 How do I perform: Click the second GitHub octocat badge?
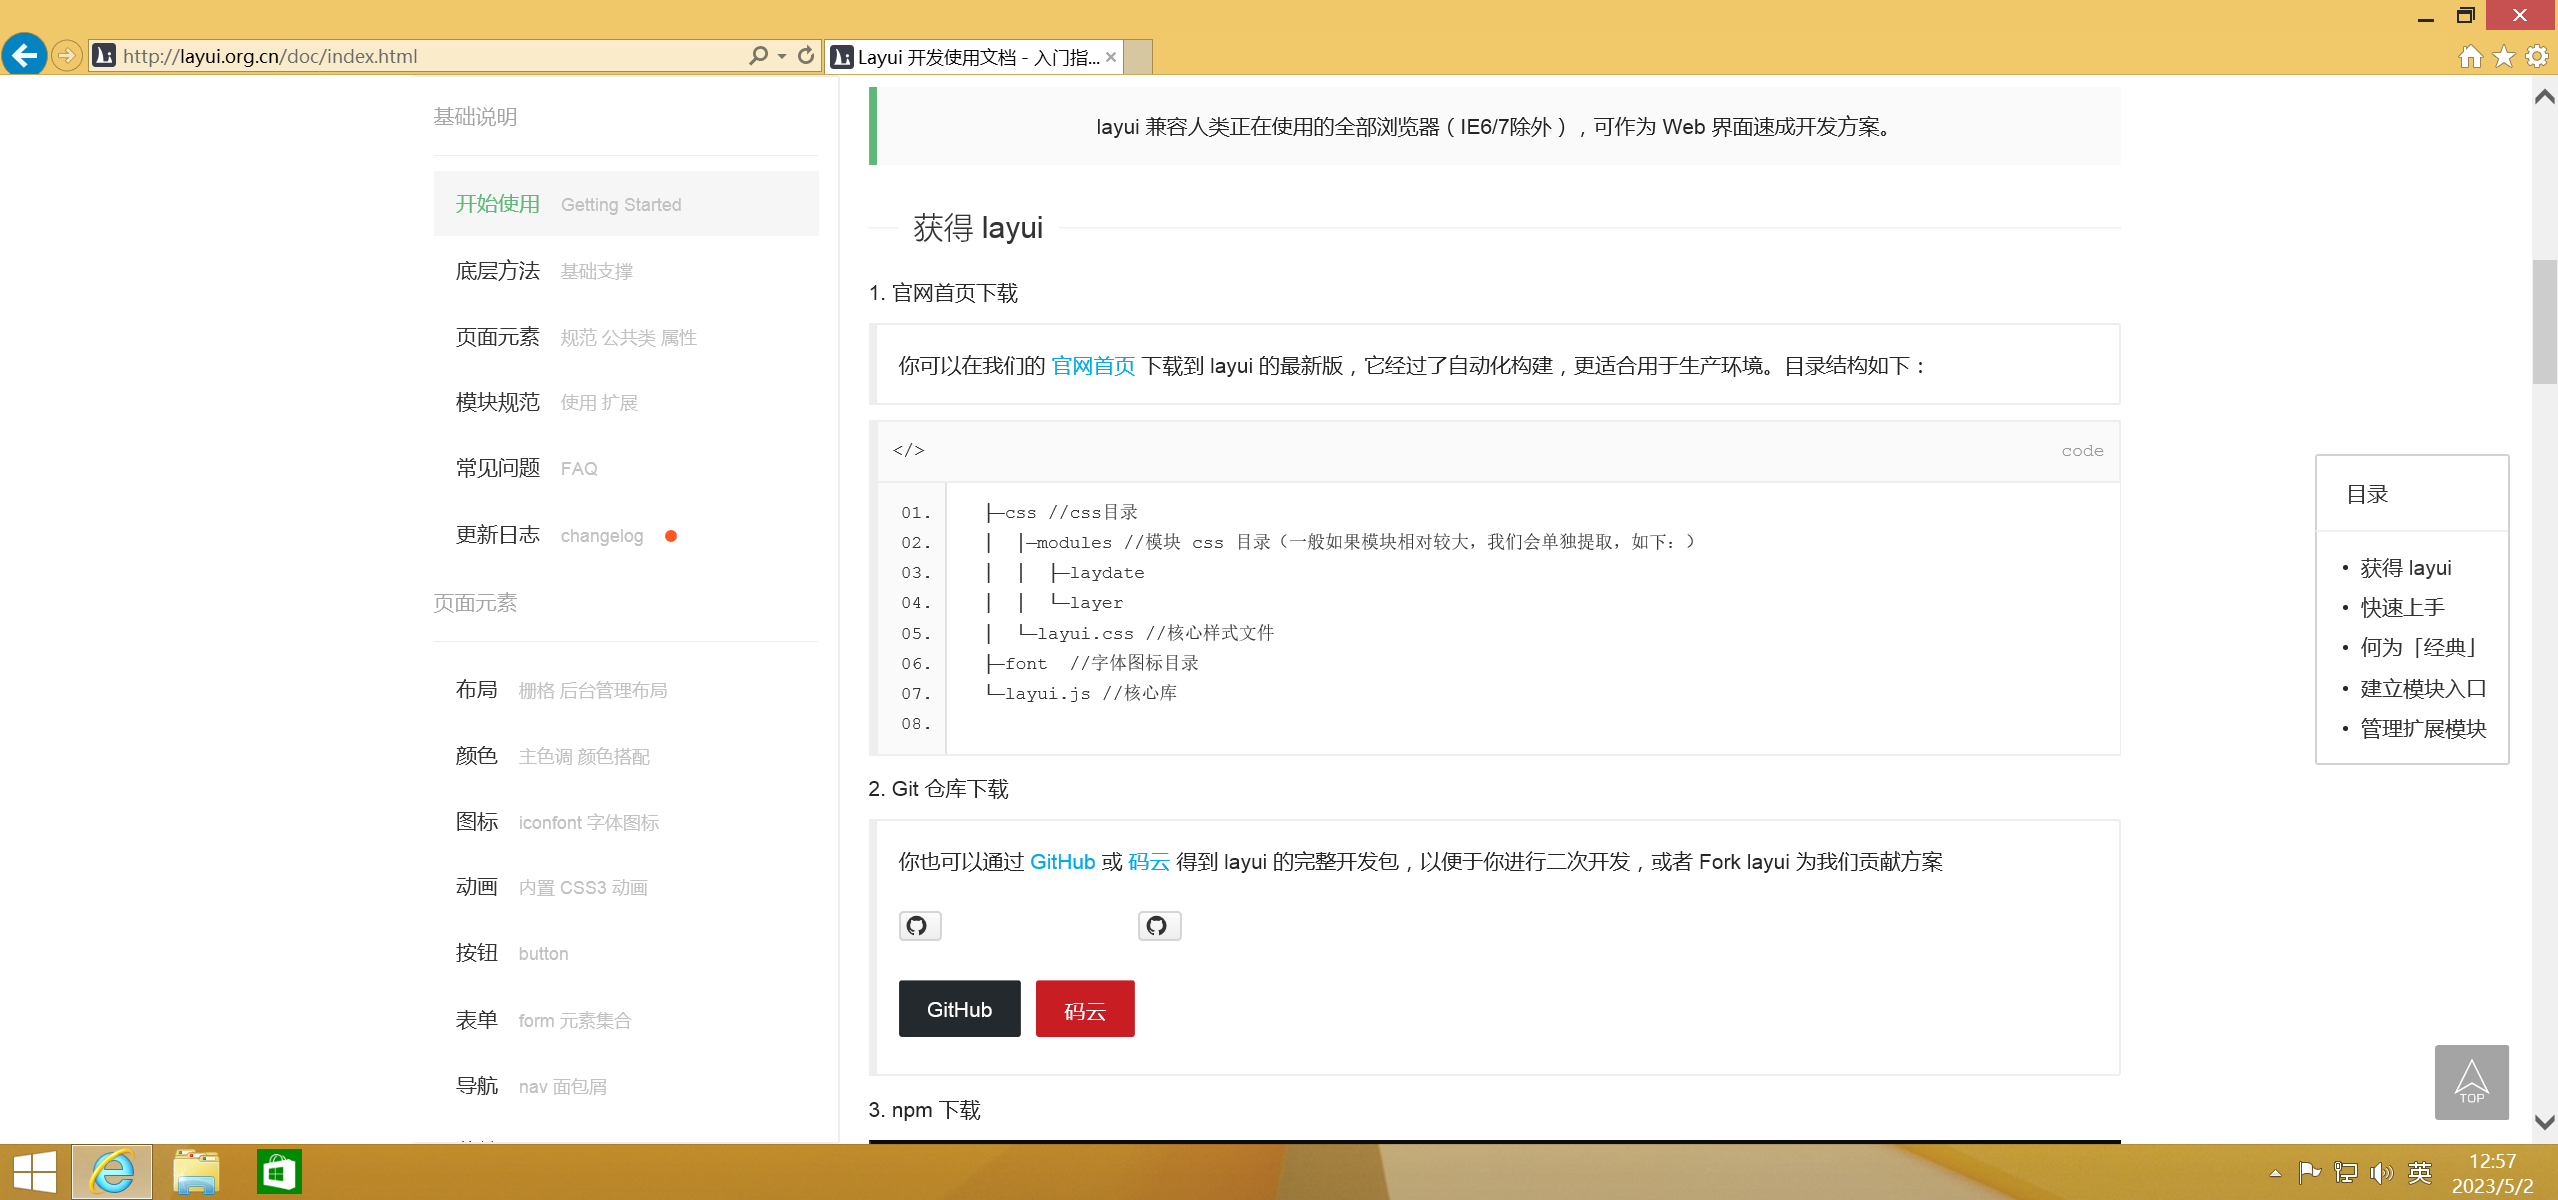(x=1159, y=926)
